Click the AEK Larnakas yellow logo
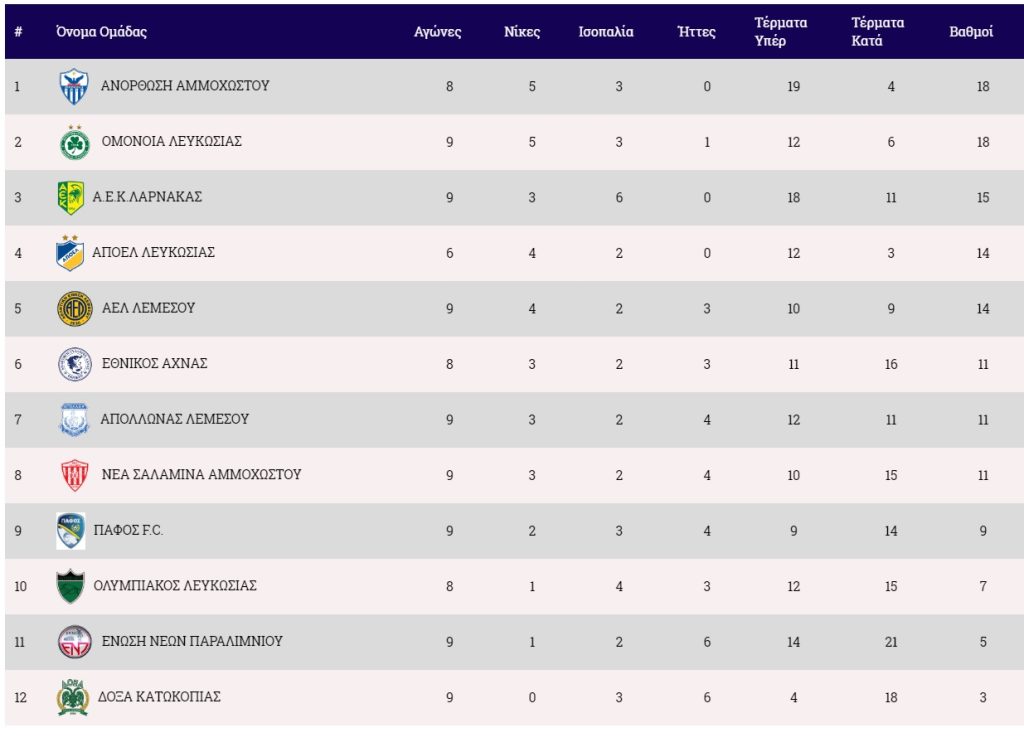 tap(70, 198)
